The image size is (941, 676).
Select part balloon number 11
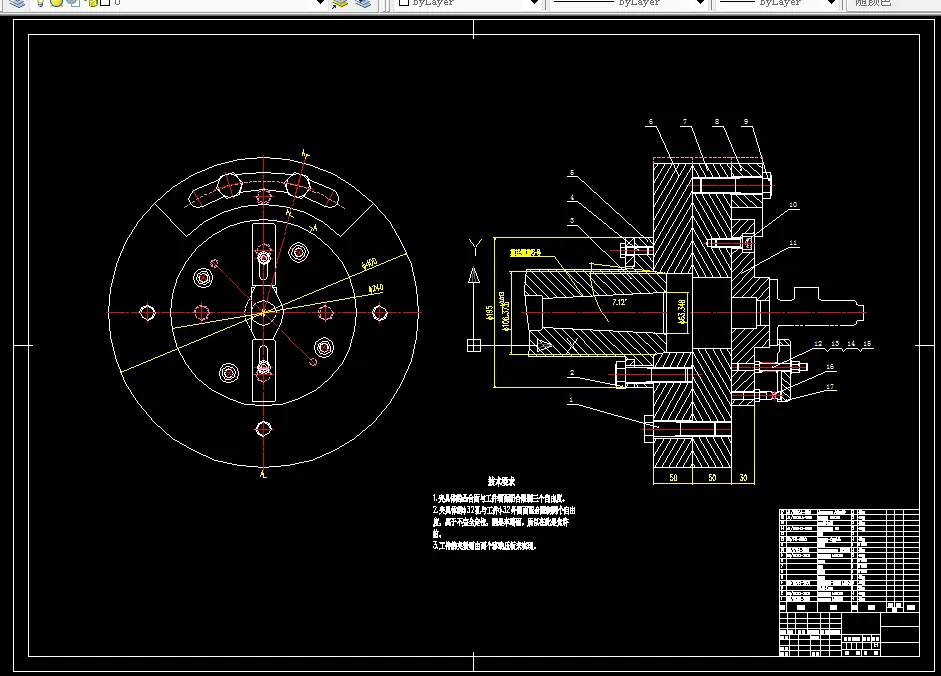pyautogui.click(x=793, y=243)
